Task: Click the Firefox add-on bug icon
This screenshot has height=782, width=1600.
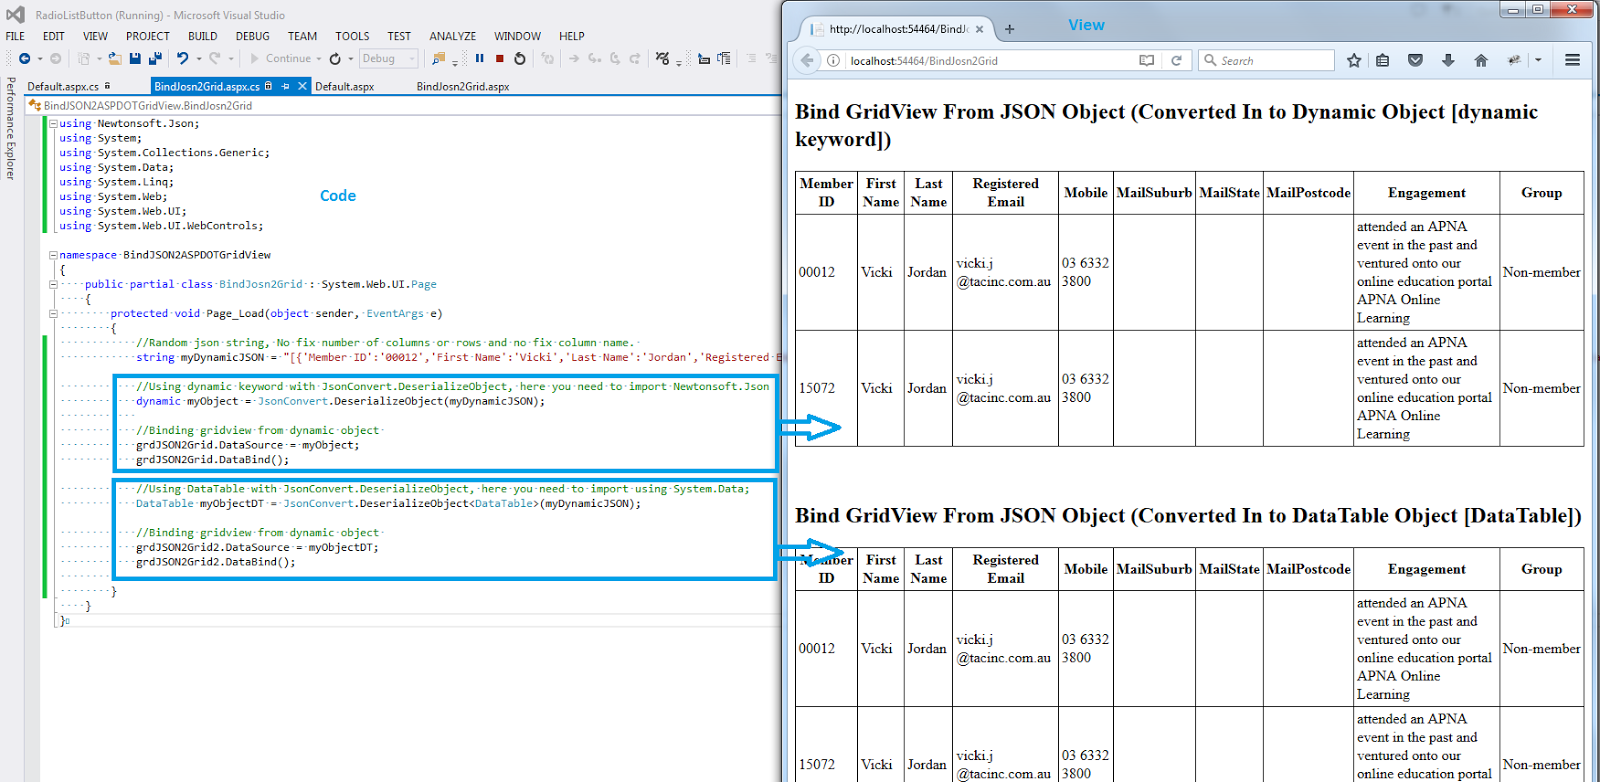Action: pyautogui.click(x=1514, y=60)
